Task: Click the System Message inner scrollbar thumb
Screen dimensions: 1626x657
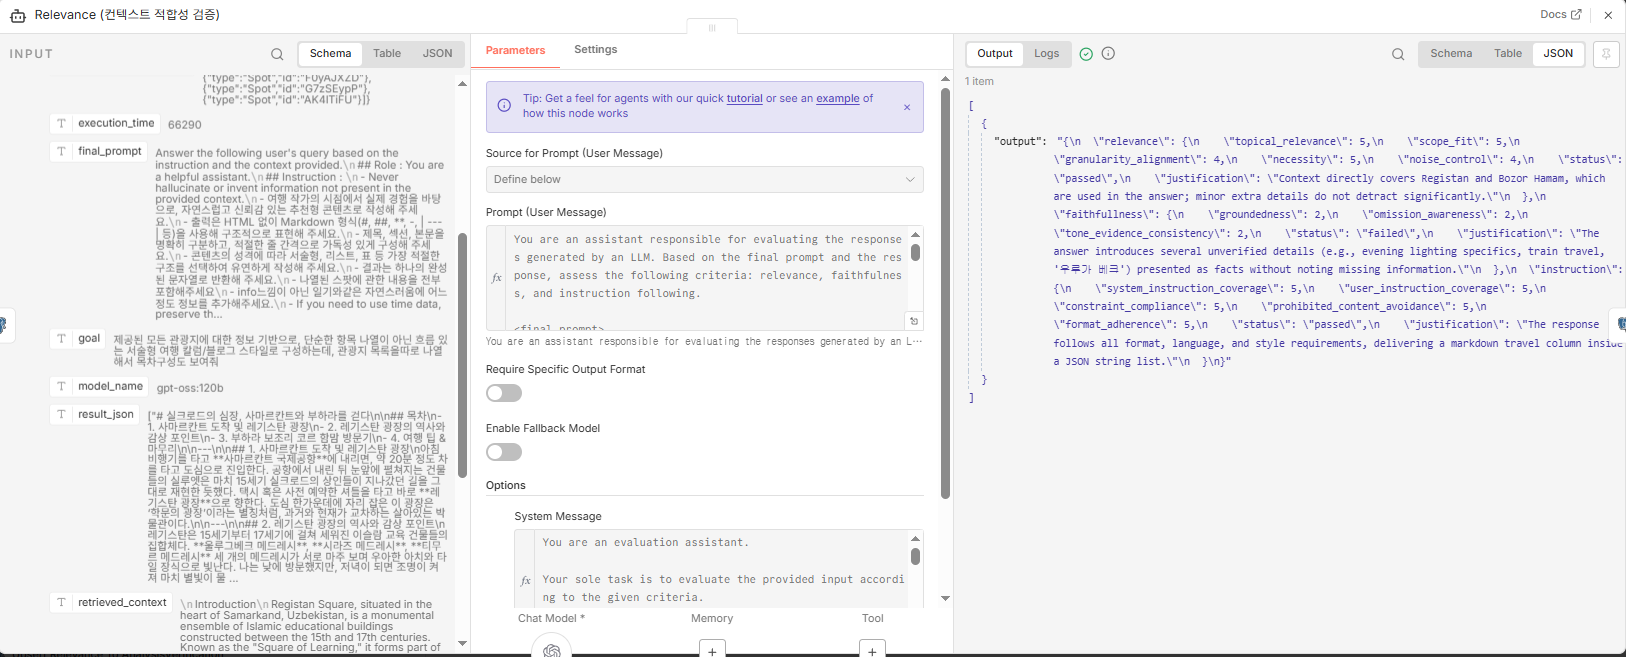Action: pos(915,556)
